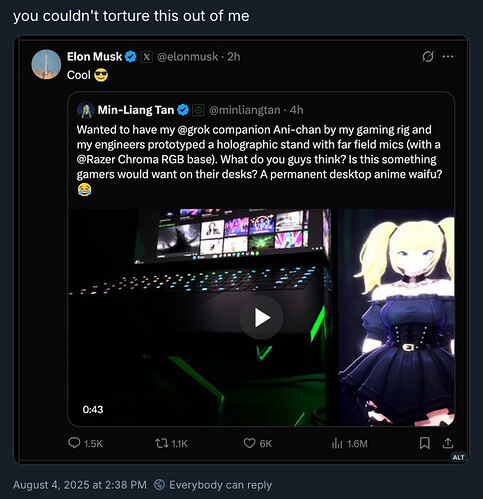The width and height of the screenshot is (483, 499).
Task: Open the three-dot more options menu
Action: pos(448,56)
